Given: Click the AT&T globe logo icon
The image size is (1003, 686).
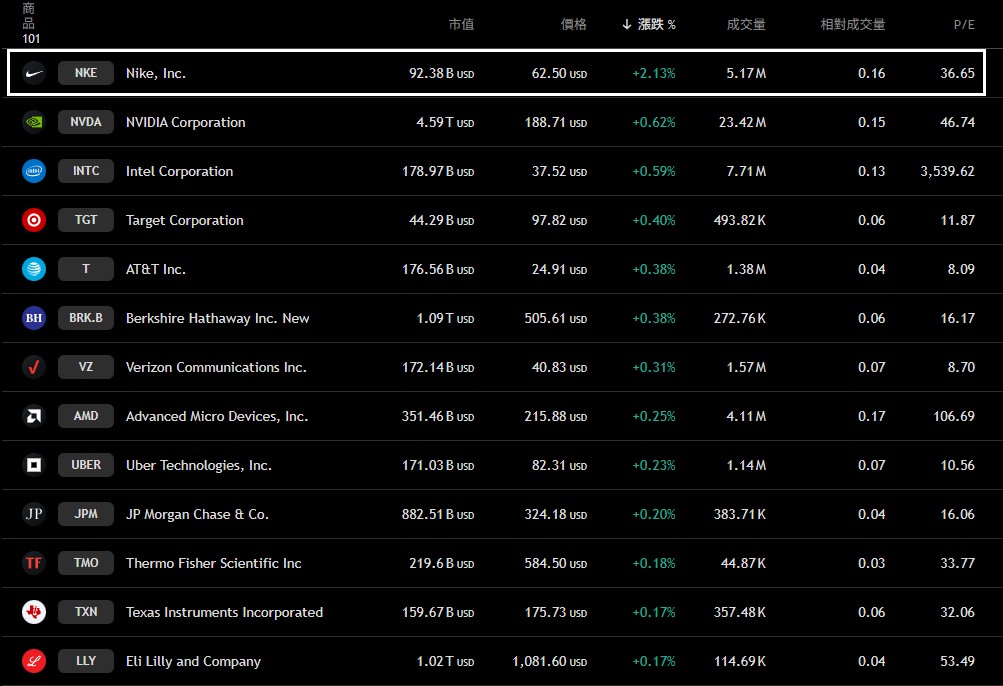Looking at the screenshot, I should click(34, 269).
